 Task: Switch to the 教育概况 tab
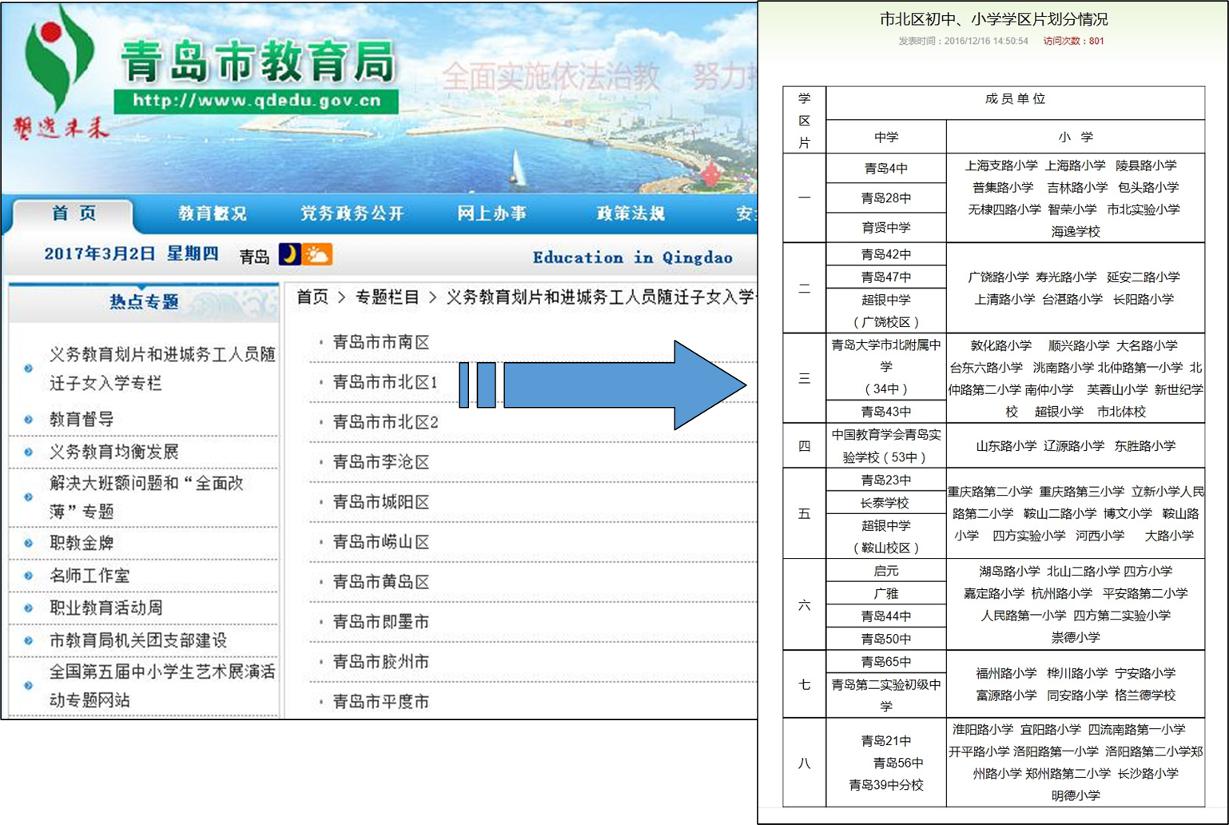[x=212, y=214]
